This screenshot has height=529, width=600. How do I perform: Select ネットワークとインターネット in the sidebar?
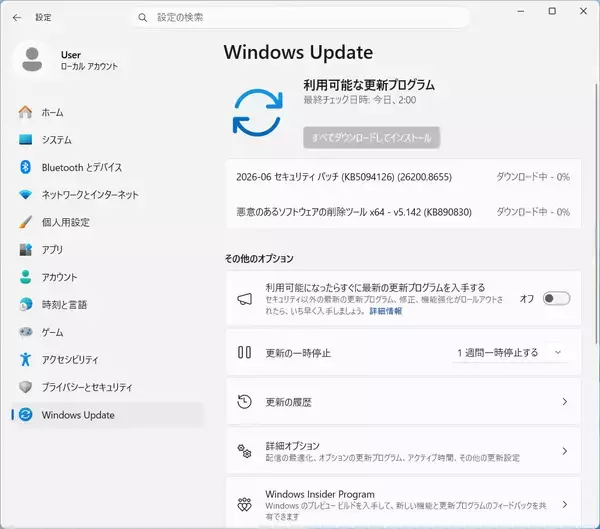[108, 195]
